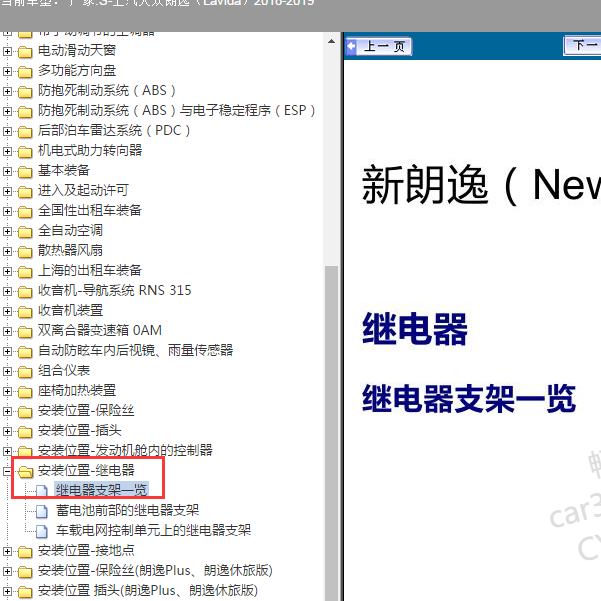The height and width of the screenshot is (601, 601).
Task: Select the 全国性出租车装备 entry
Action: pyautogui.click(x=90, y=210)
